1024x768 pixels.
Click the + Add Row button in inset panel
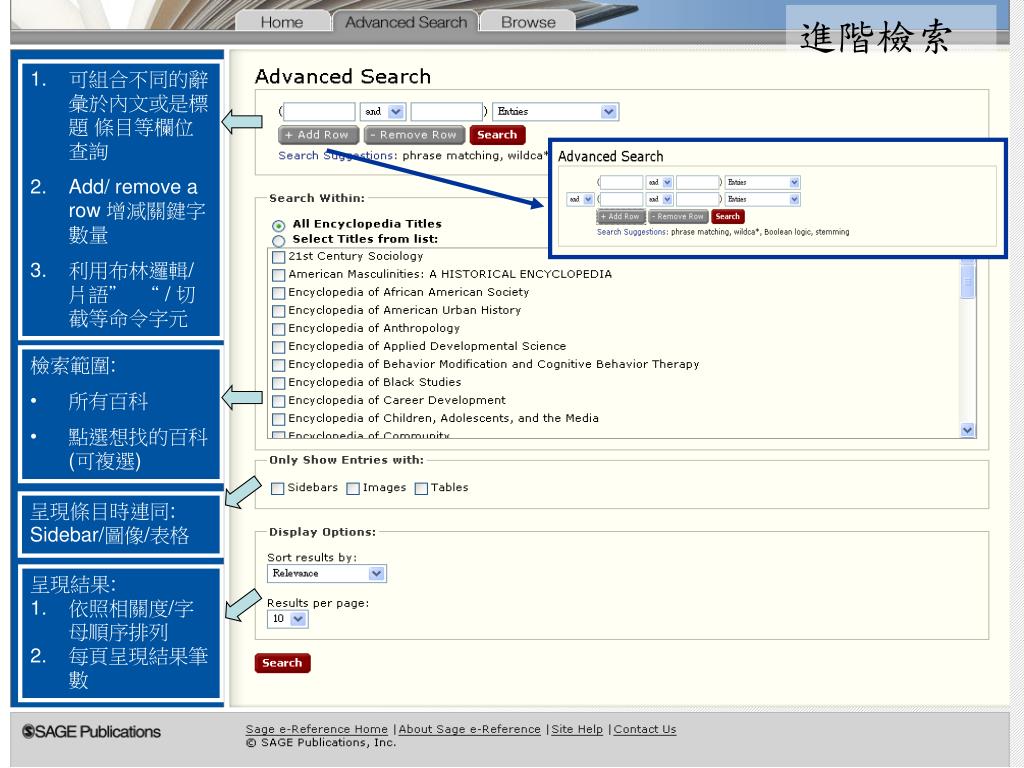(620, 216)
